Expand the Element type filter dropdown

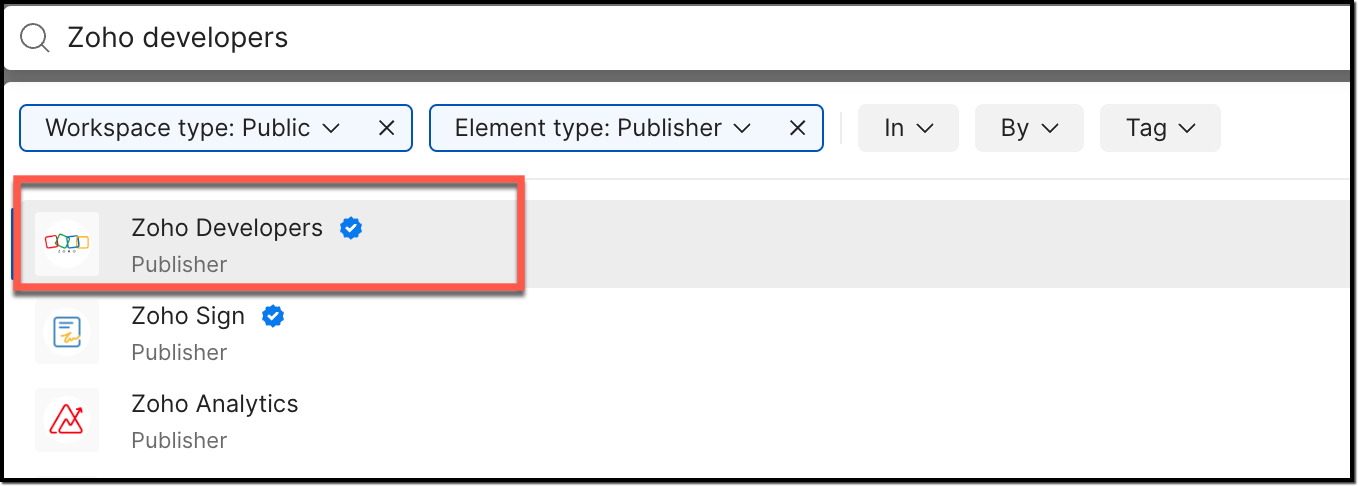point(742,128)
